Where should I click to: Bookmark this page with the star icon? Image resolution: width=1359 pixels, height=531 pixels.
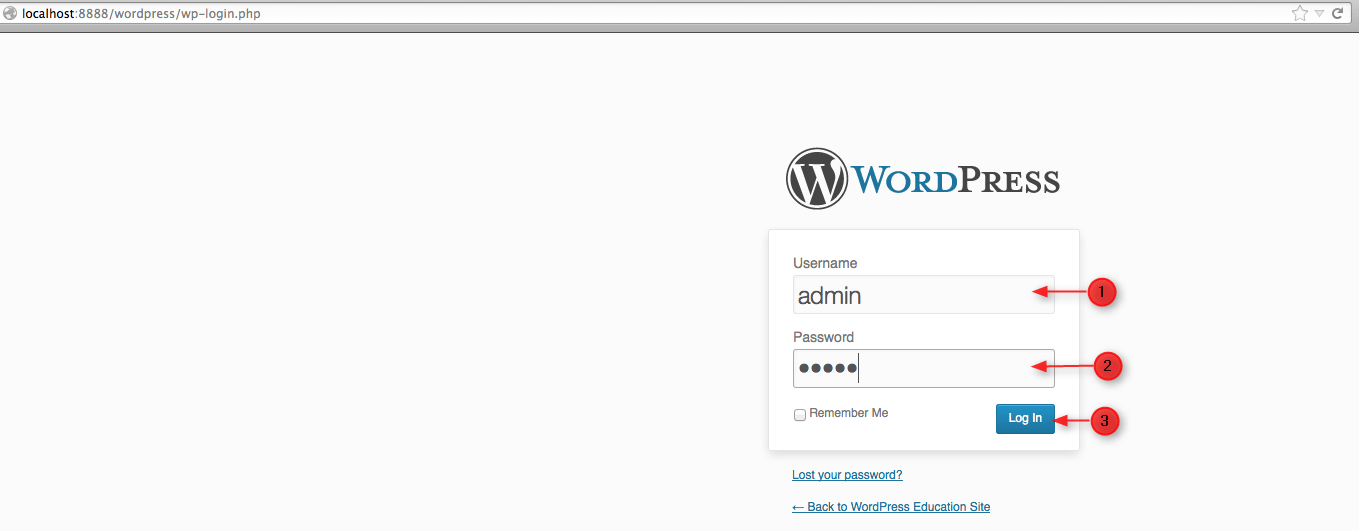click(1299, 13)
